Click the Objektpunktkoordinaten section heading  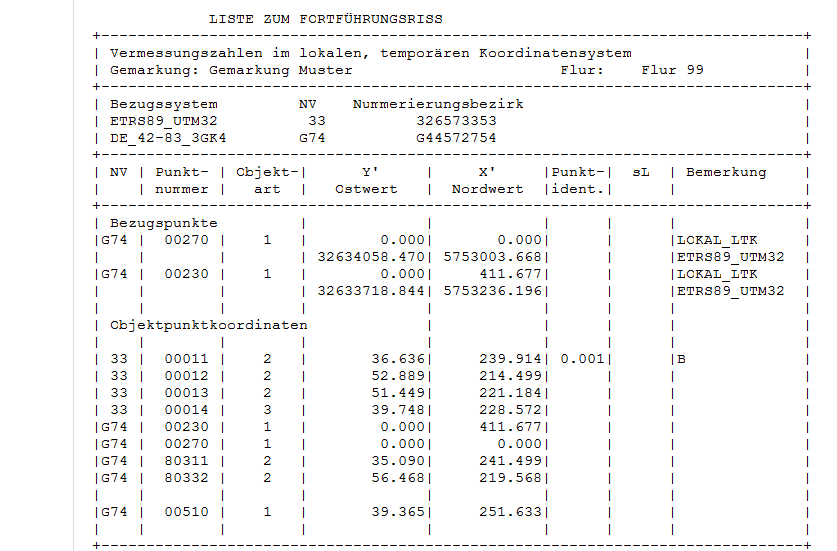[x=208, y=325]
